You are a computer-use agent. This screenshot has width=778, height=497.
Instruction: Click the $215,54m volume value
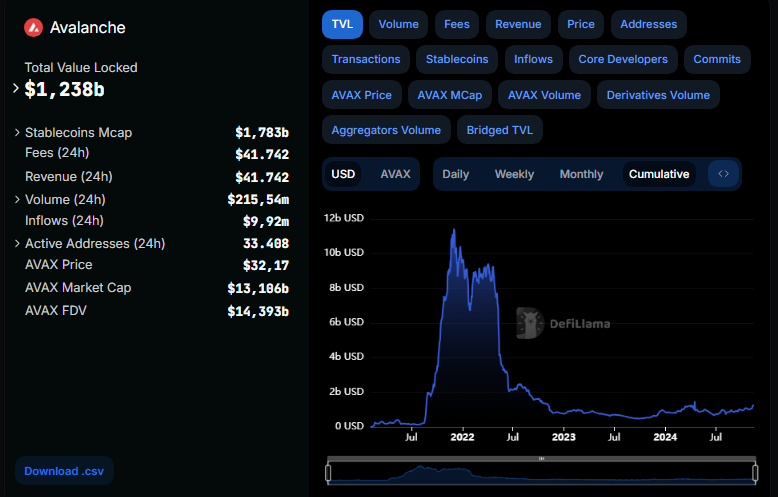click(258, 199)
